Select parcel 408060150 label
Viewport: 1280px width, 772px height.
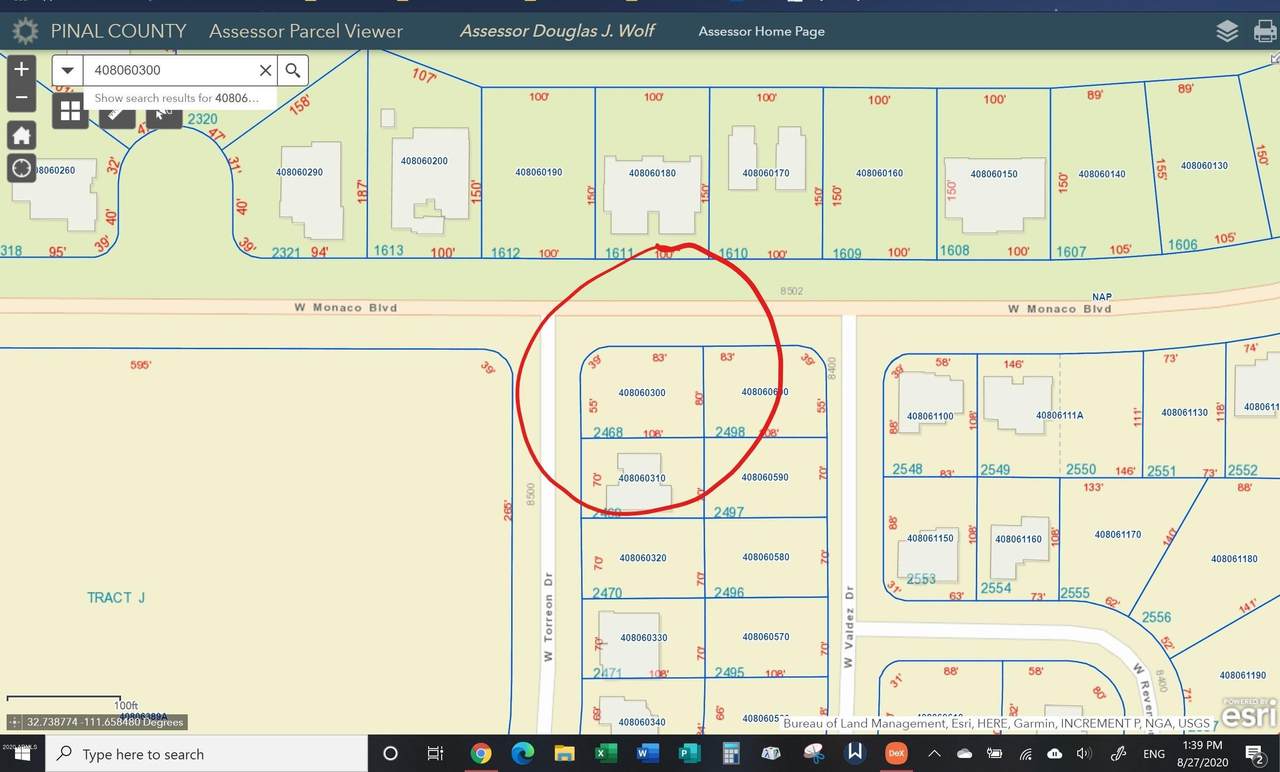(994, 174)
